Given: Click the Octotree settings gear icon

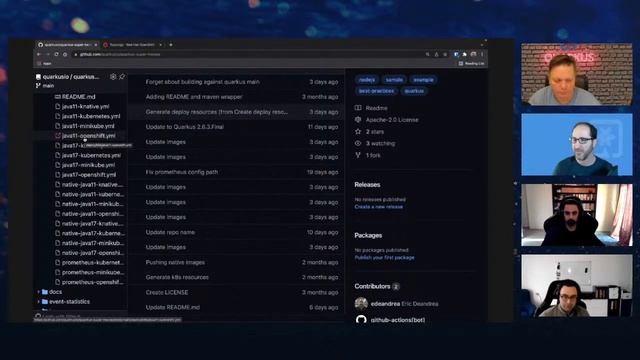Looking at the screenshot, I should (x=113, y=76).
